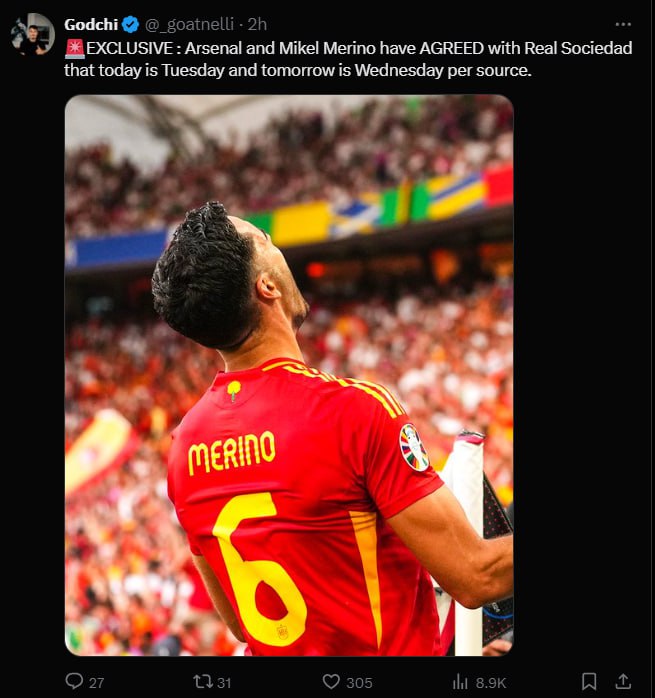Screen dimensions: 655x698
Task: Bookmark this tweet
Action: point(589,682)
